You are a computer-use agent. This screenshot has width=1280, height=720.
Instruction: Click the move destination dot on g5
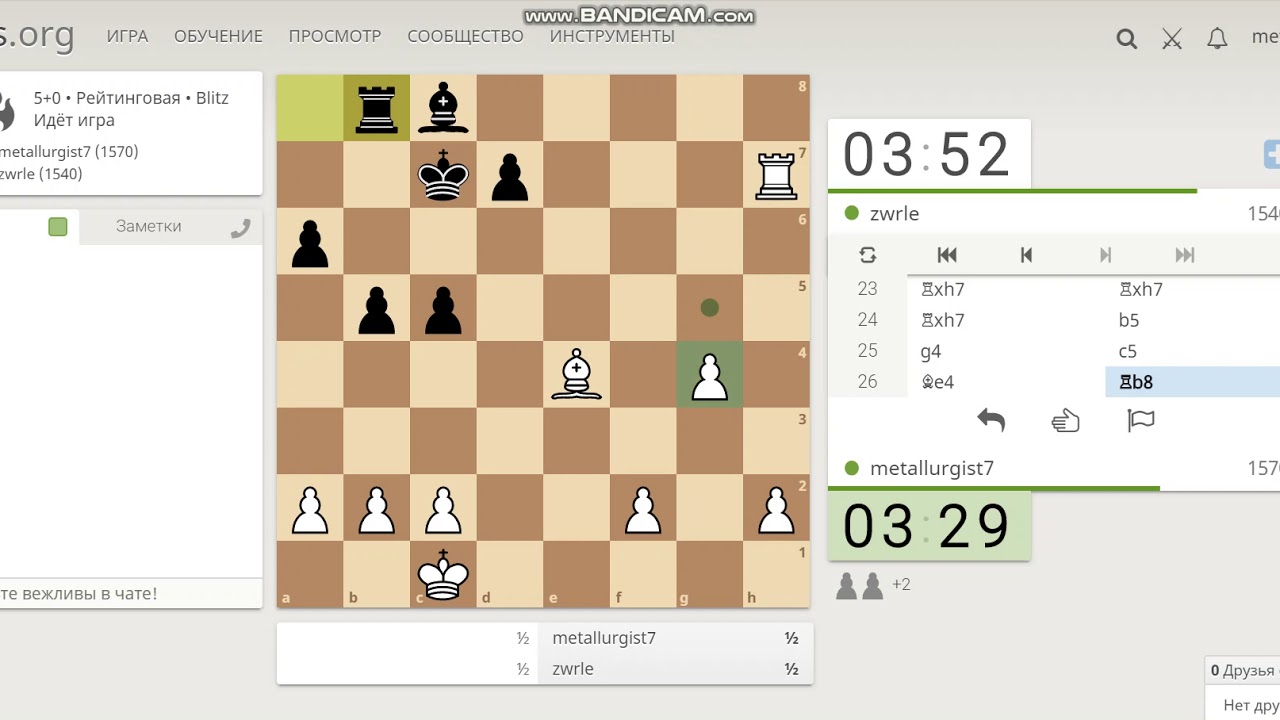[710, 308]
